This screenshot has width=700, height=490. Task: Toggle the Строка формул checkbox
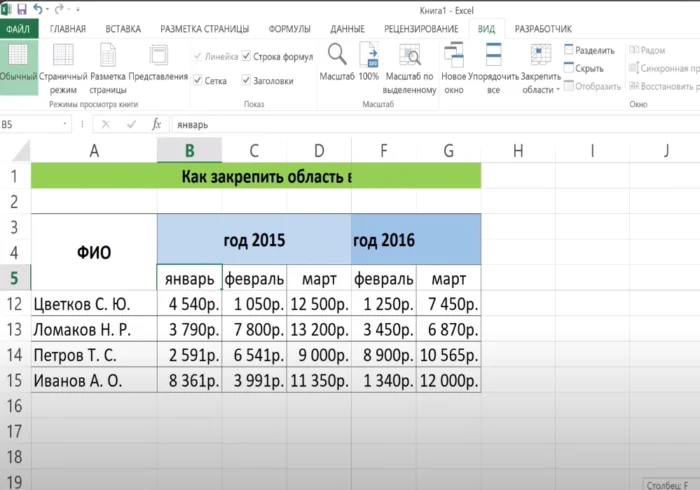[x=246, y=57]
